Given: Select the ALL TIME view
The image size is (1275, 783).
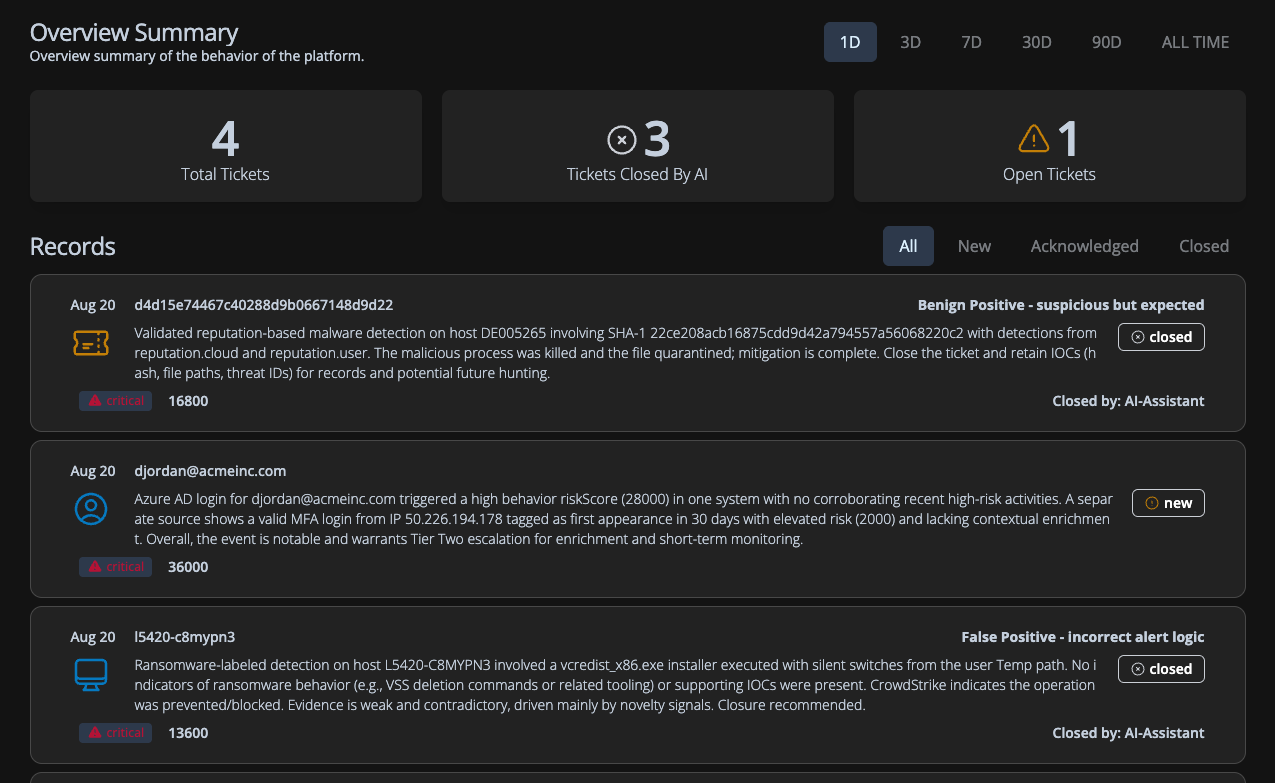Looking at the screenshot, I should point(1195,42).
